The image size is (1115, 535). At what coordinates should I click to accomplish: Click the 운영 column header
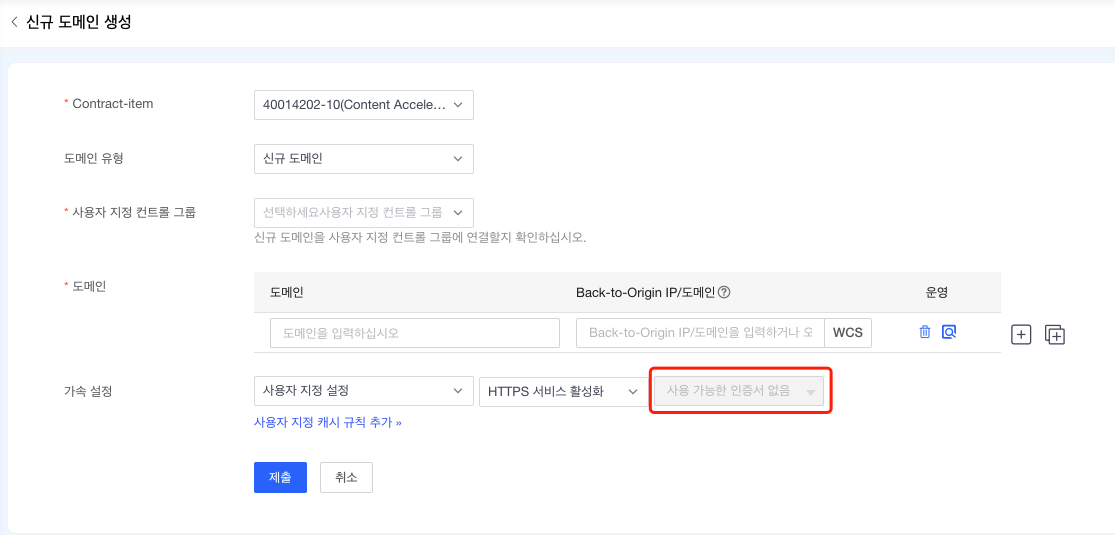click(936, 293)
